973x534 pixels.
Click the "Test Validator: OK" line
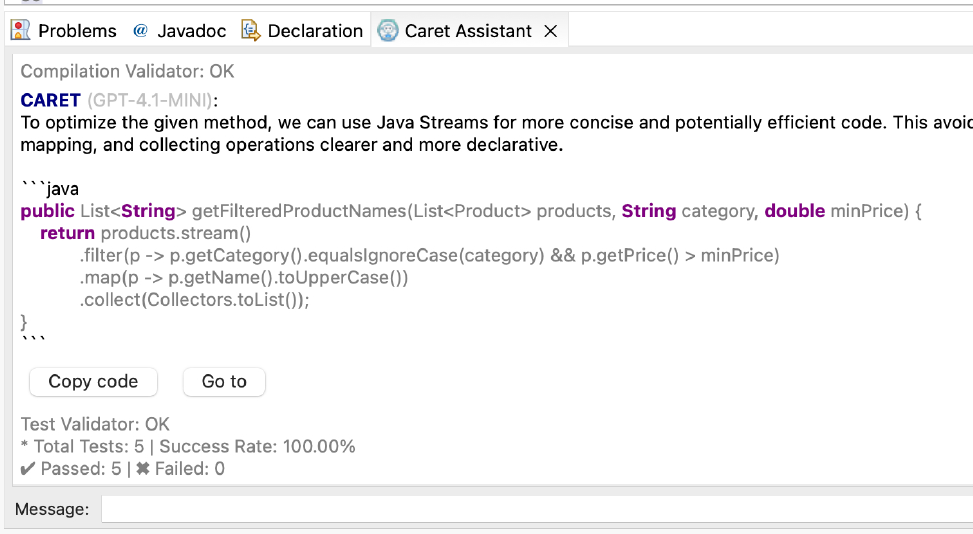pyautogui.click(x=95, y=424)
